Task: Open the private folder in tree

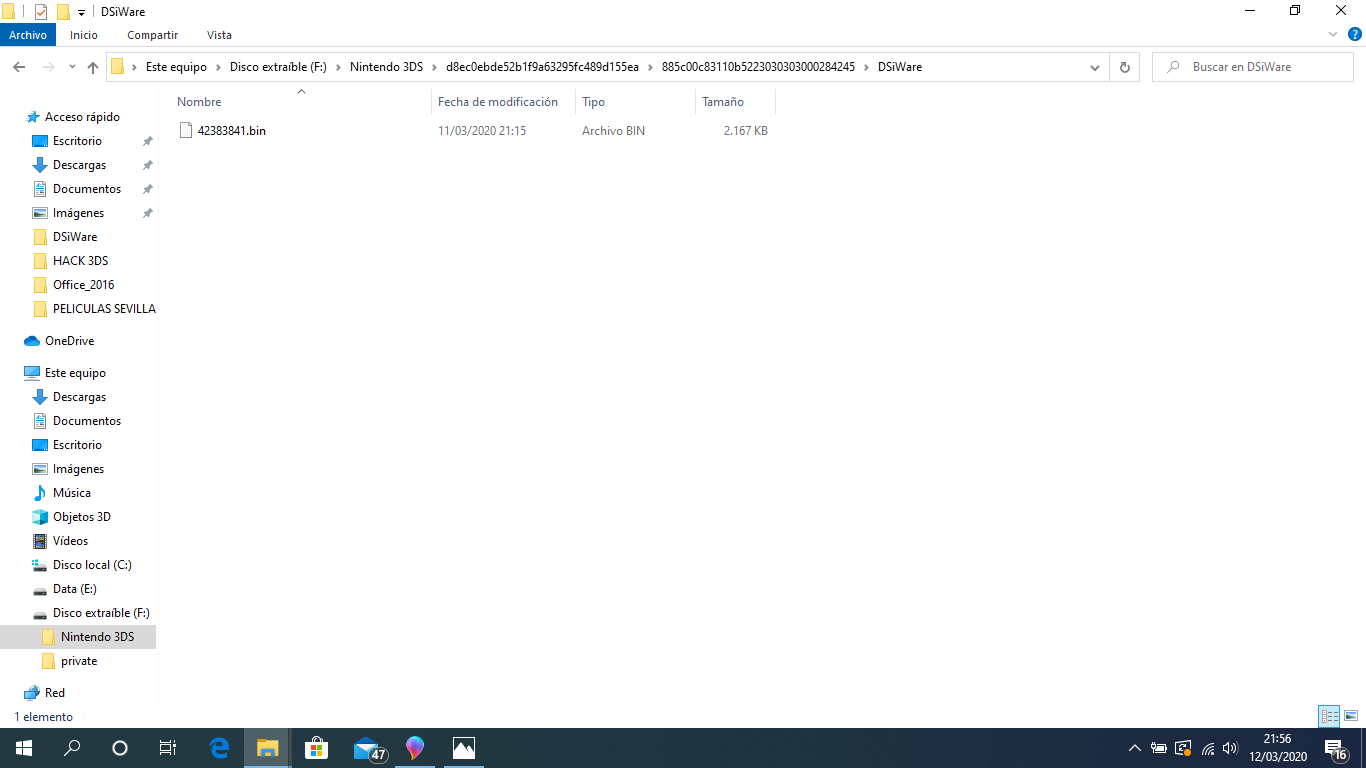Action: [x=79, y=661]
